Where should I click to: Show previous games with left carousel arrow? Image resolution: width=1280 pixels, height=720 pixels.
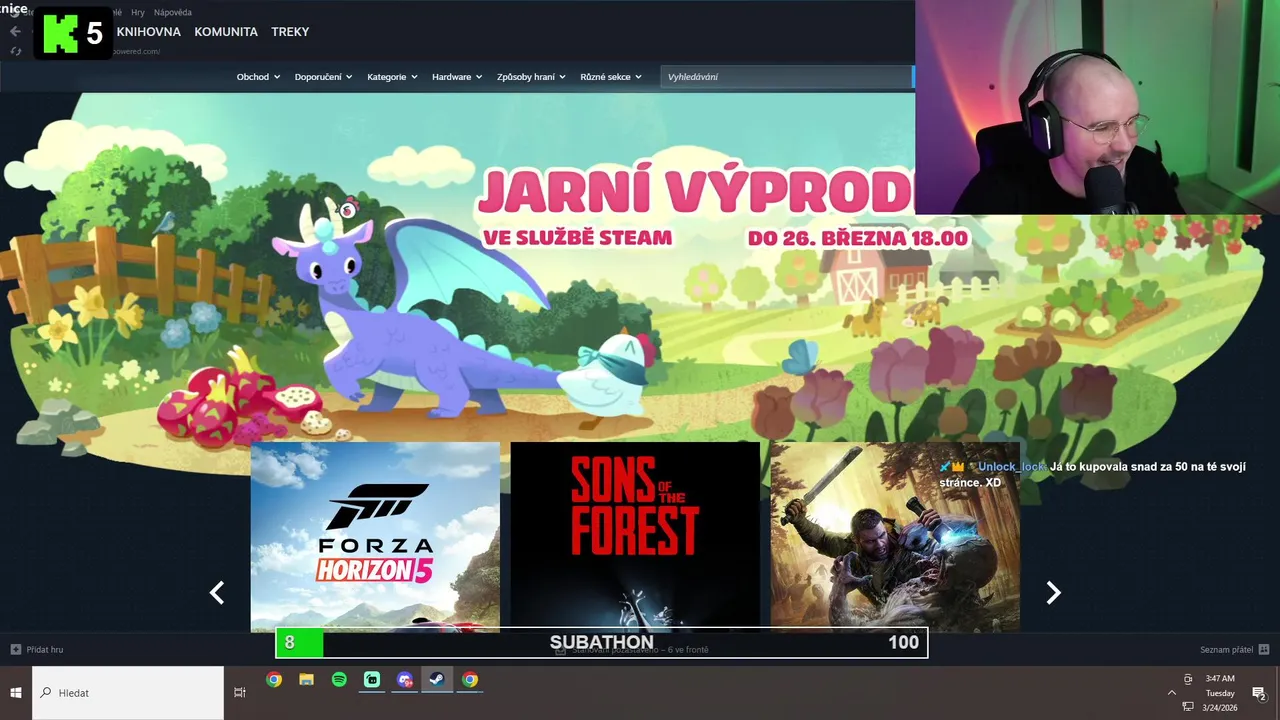pos(216,593)
